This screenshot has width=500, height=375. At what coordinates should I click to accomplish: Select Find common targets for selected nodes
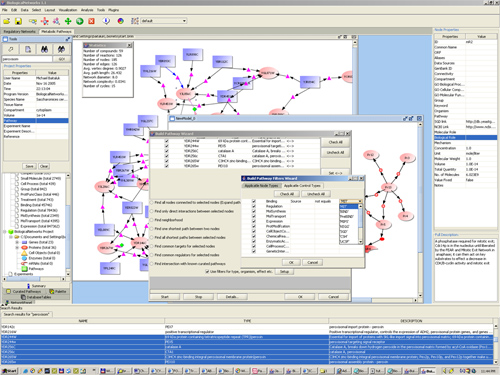pyautogui.click(x=152, y=246)
